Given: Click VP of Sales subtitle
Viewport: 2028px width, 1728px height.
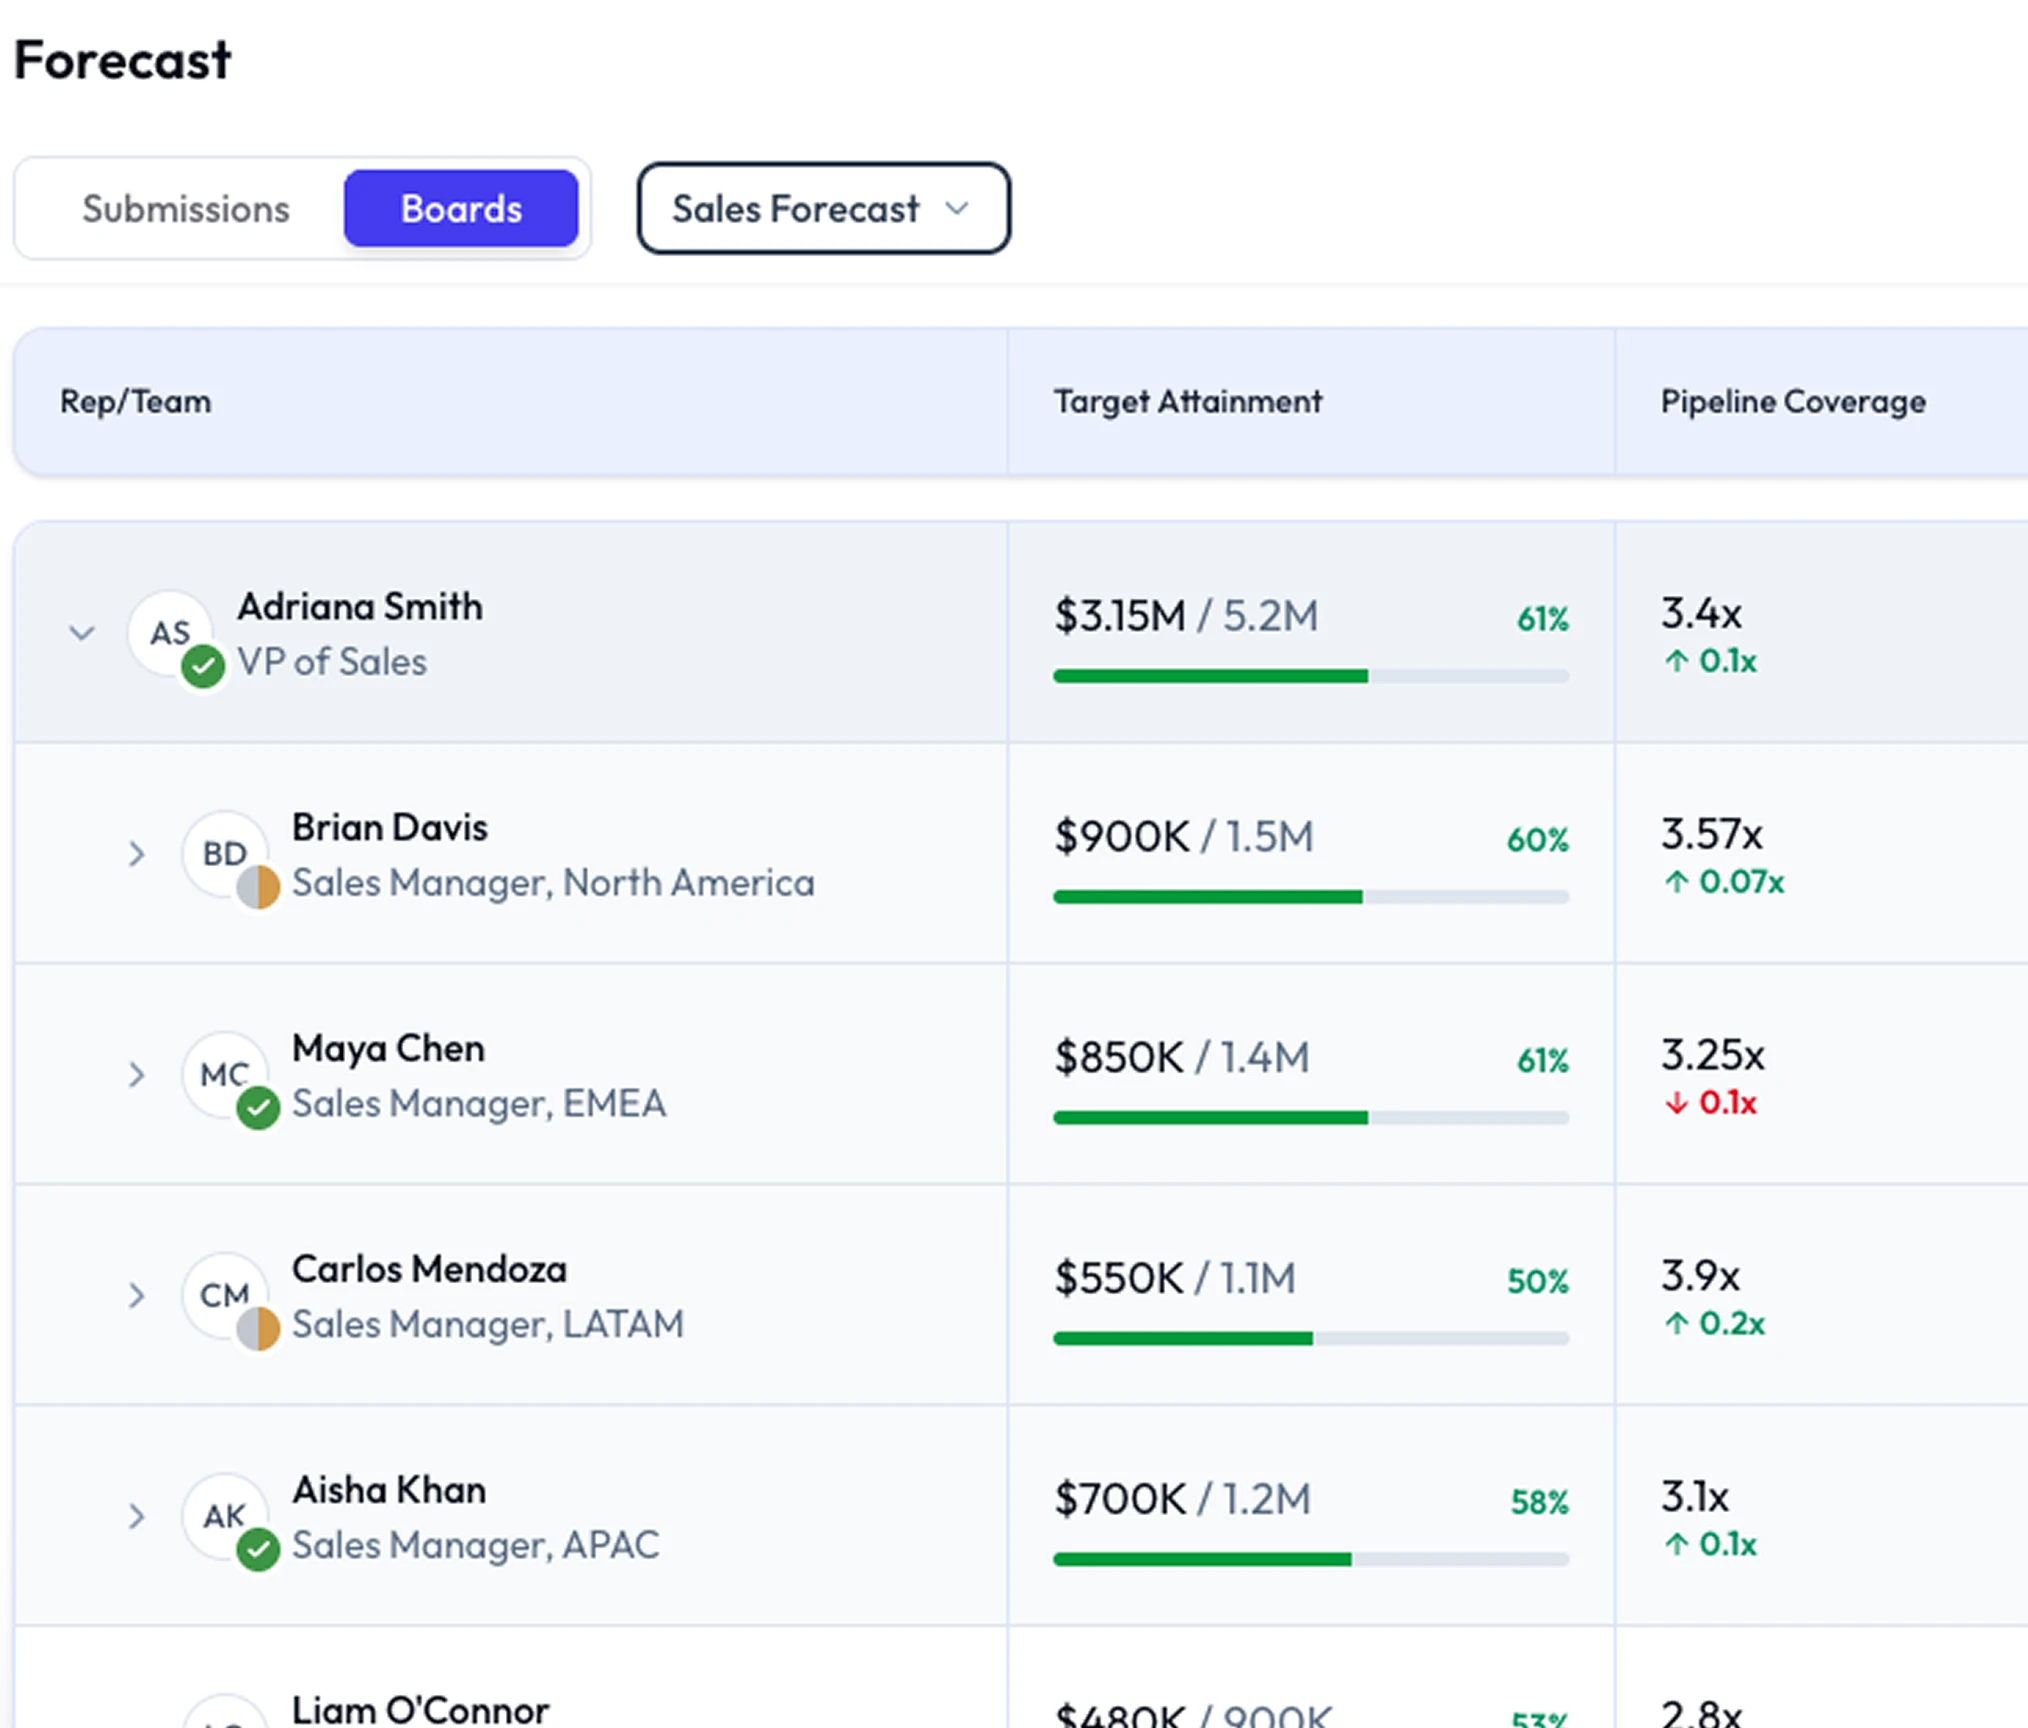Looking at the screenshot, I should [332, 662].
